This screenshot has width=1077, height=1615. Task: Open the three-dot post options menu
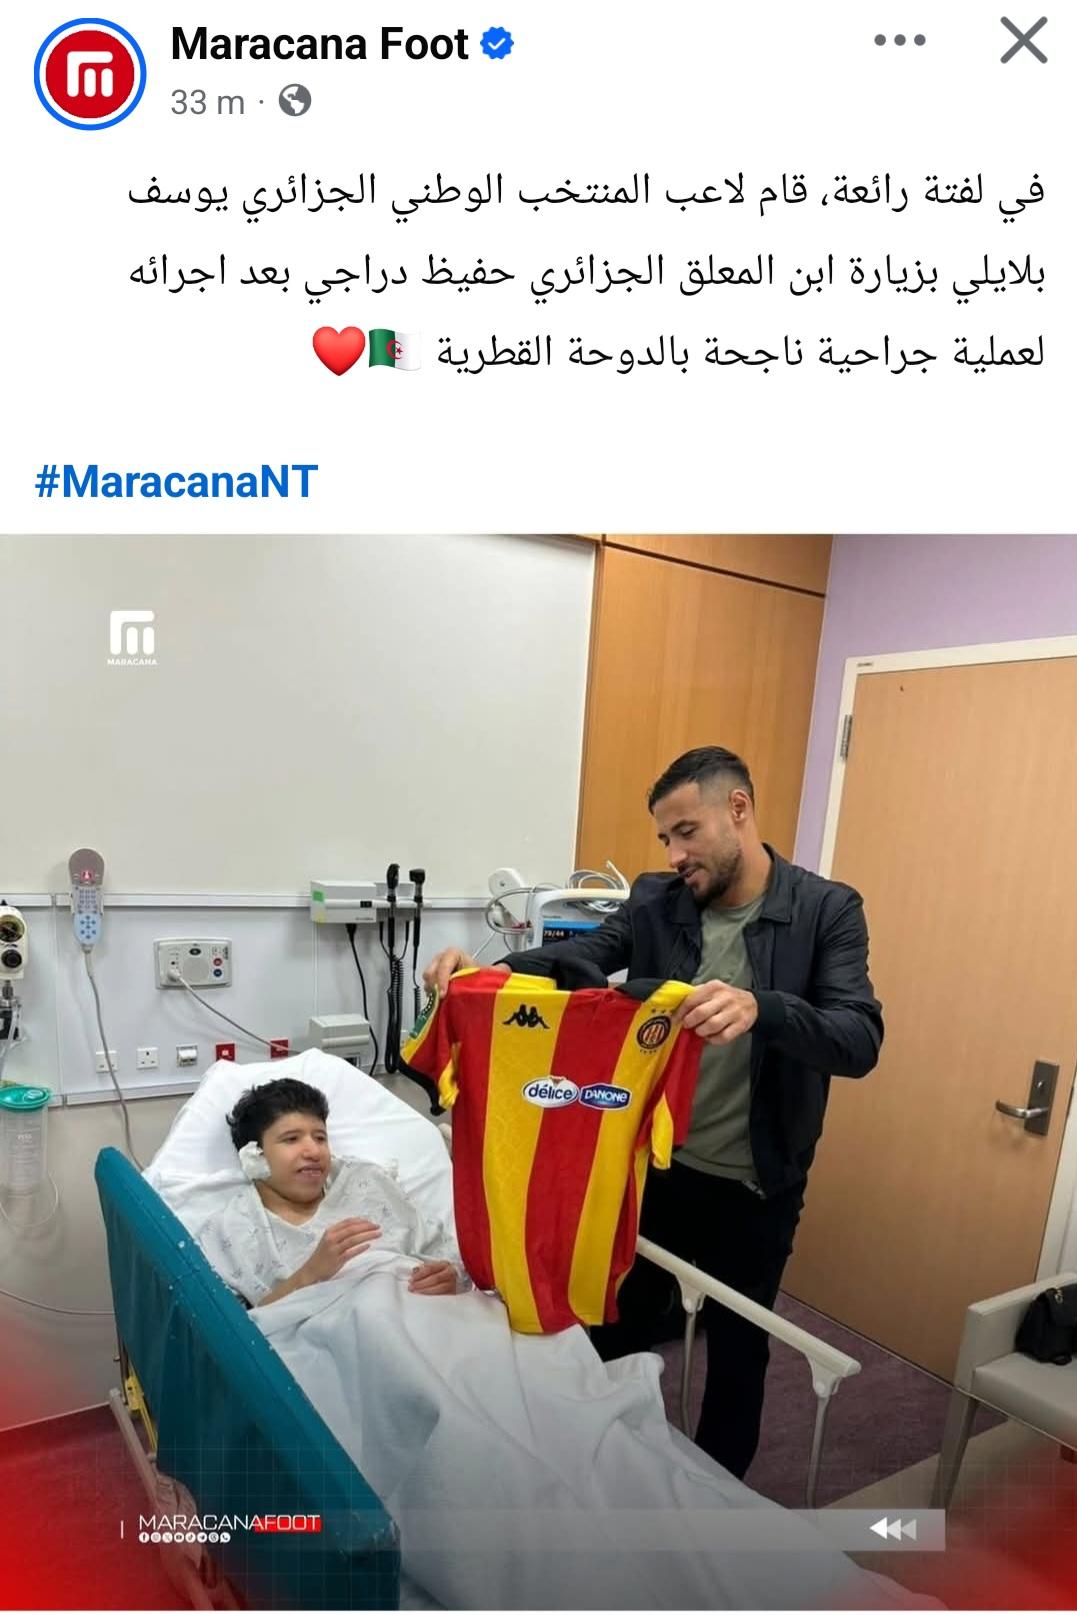coord(900,41)
